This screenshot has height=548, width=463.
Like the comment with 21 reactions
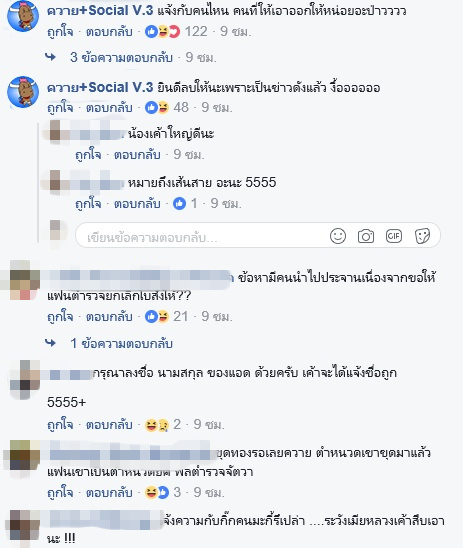point(60,316)
